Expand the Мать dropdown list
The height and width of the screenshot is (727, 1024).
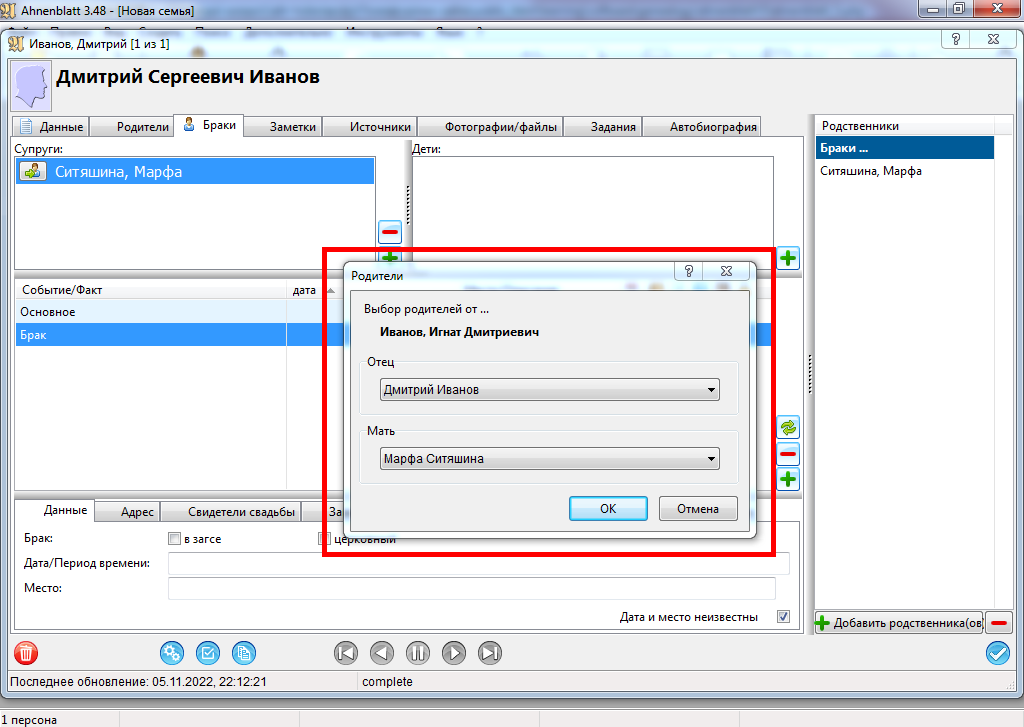tap(549, 459)
